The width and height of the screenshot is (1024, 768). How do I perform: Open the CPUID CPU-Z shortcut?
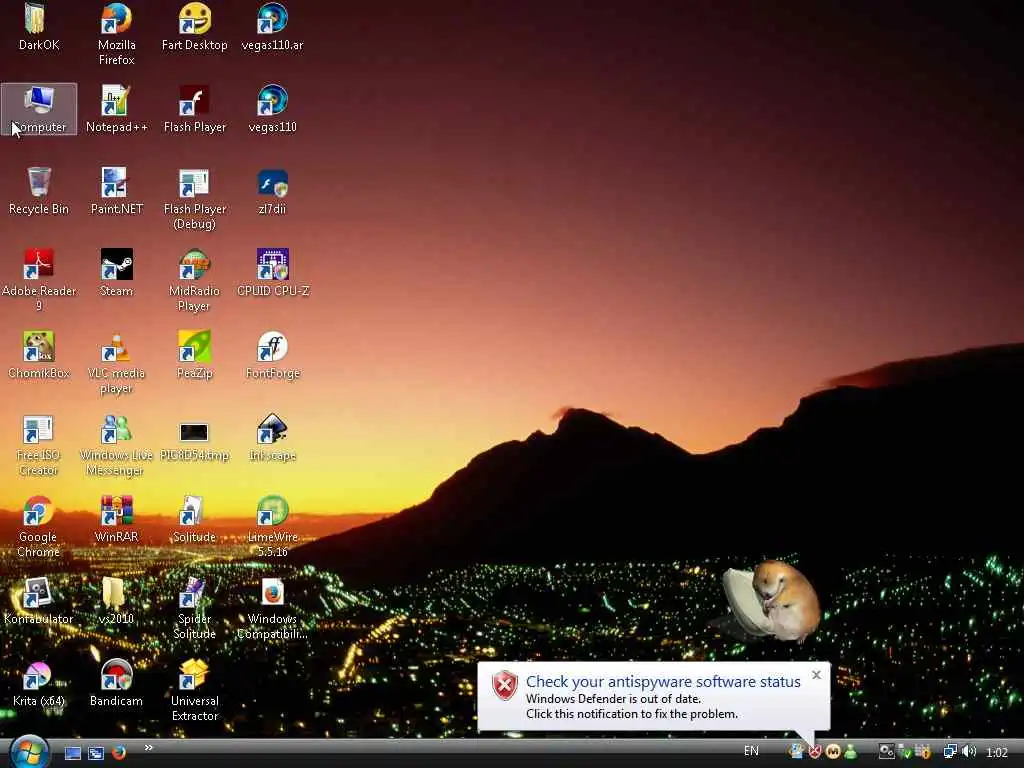coord(272,273)
